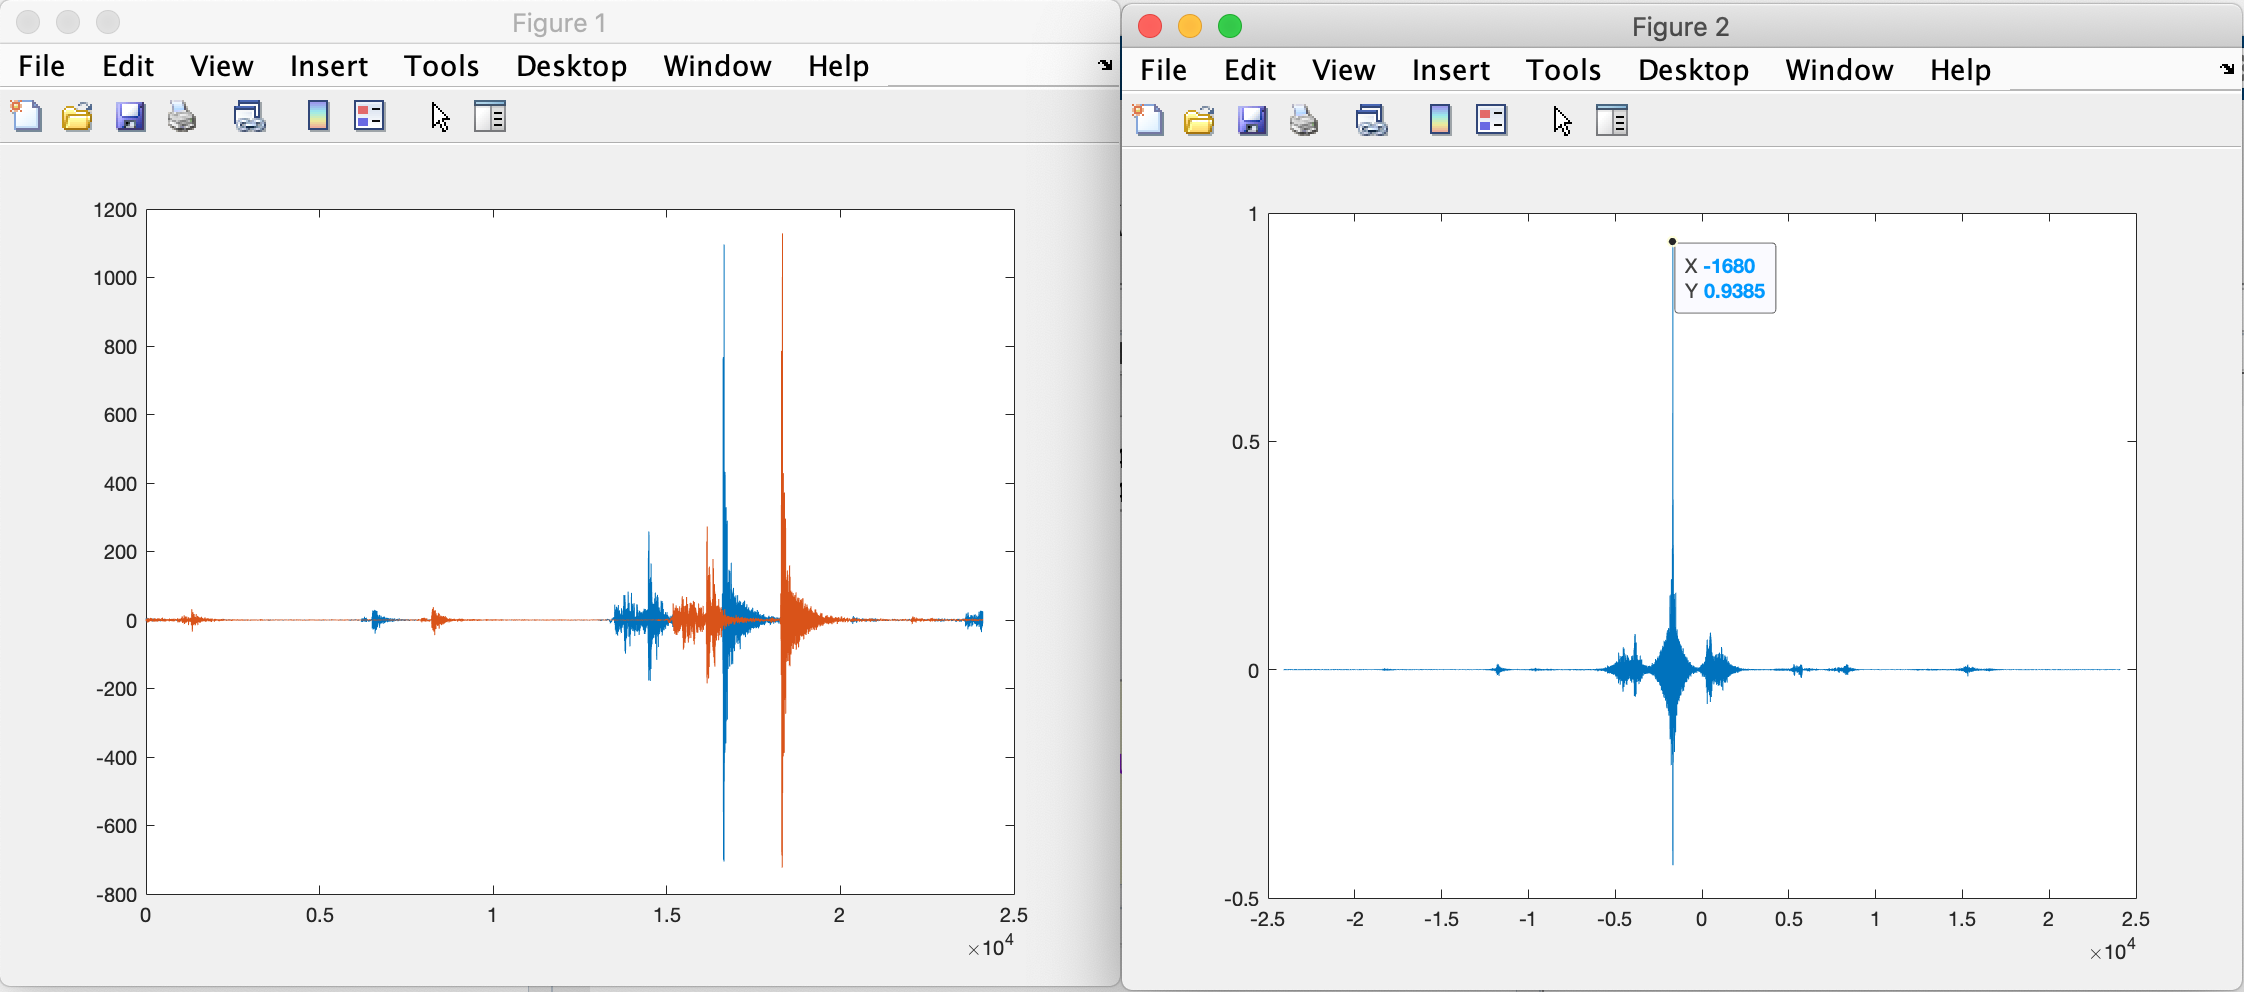Toggle Insert Colorbar in Figure 2 toolbar
The width and height of the screenshot is (2244, 992).
pos(1440,121)
